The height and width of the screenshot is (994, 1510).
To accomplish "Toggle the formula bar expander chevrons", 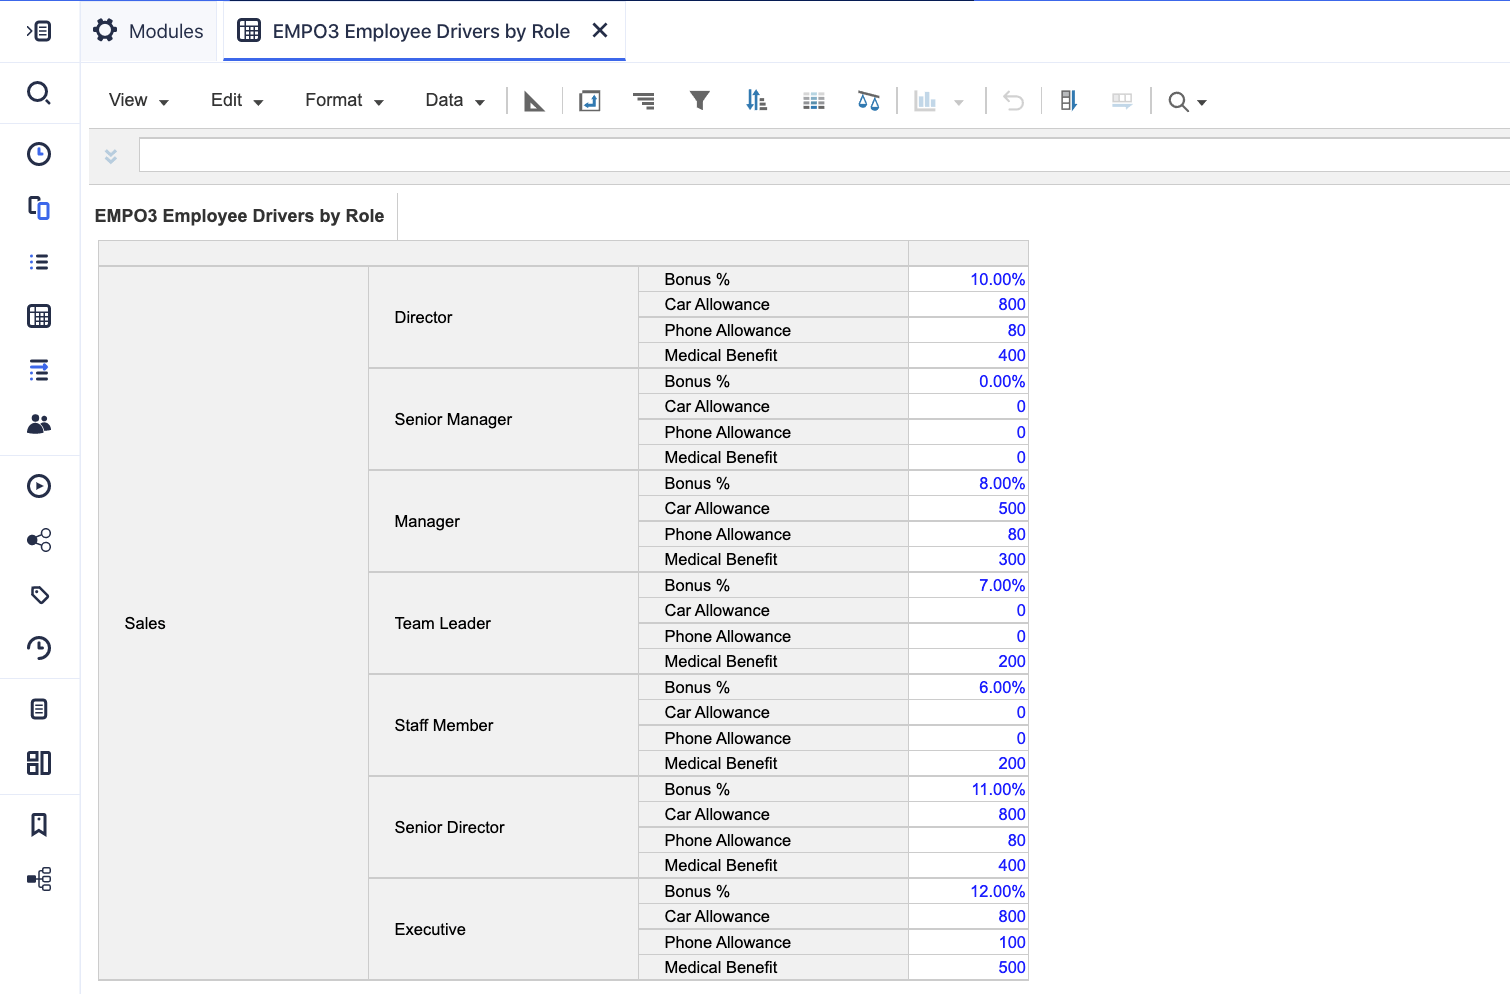I will point(110,155).
